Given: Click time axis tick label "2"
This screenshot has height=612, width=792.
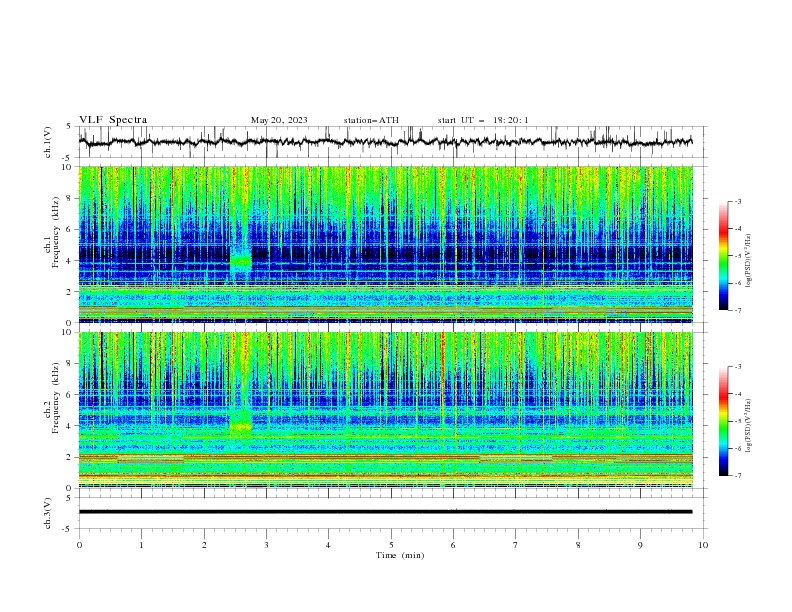Looking at the screenshot, I should click(x=204, y=545).
